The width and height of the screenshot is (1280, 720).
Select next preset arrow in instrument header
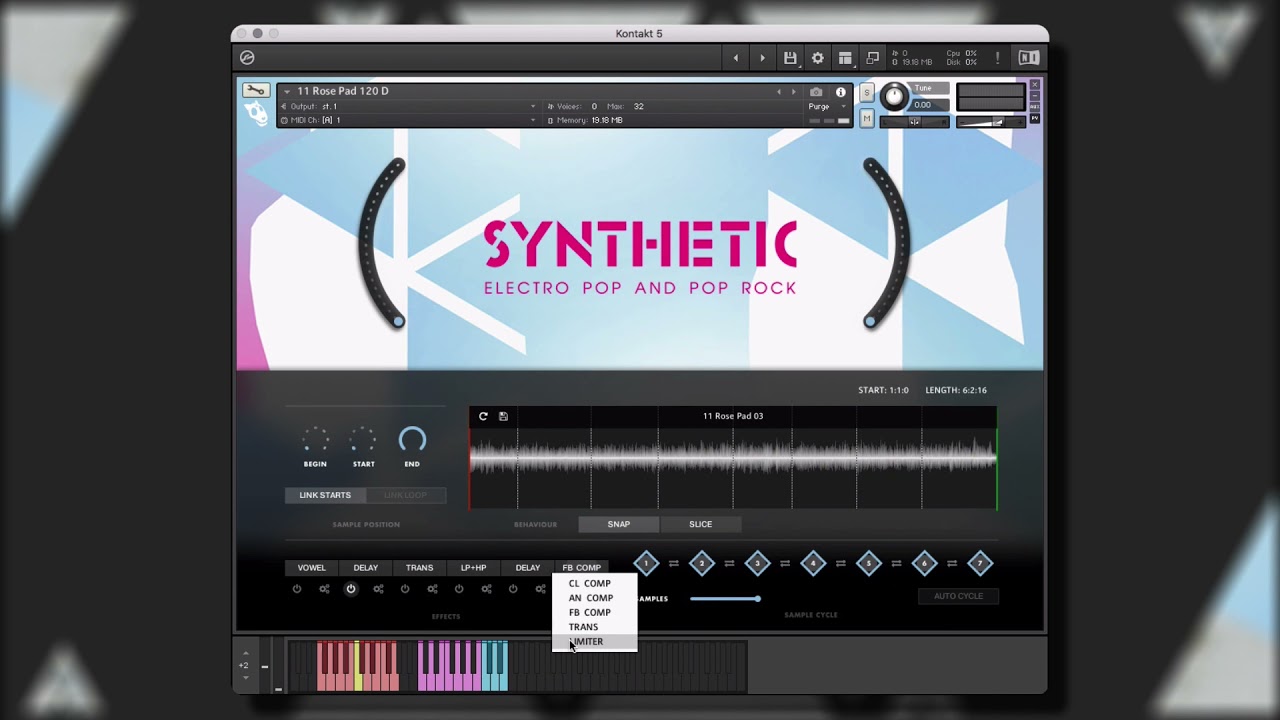[794, 92]
